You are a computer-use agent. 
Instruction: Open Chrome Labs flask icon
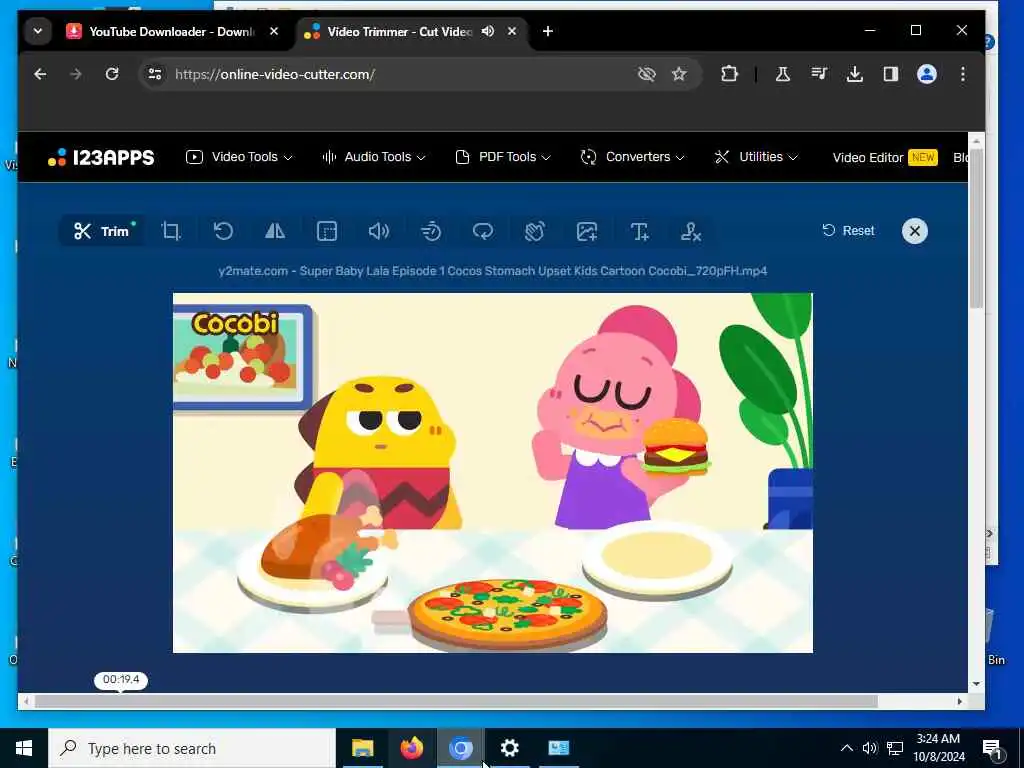click(x=782, y=74)
